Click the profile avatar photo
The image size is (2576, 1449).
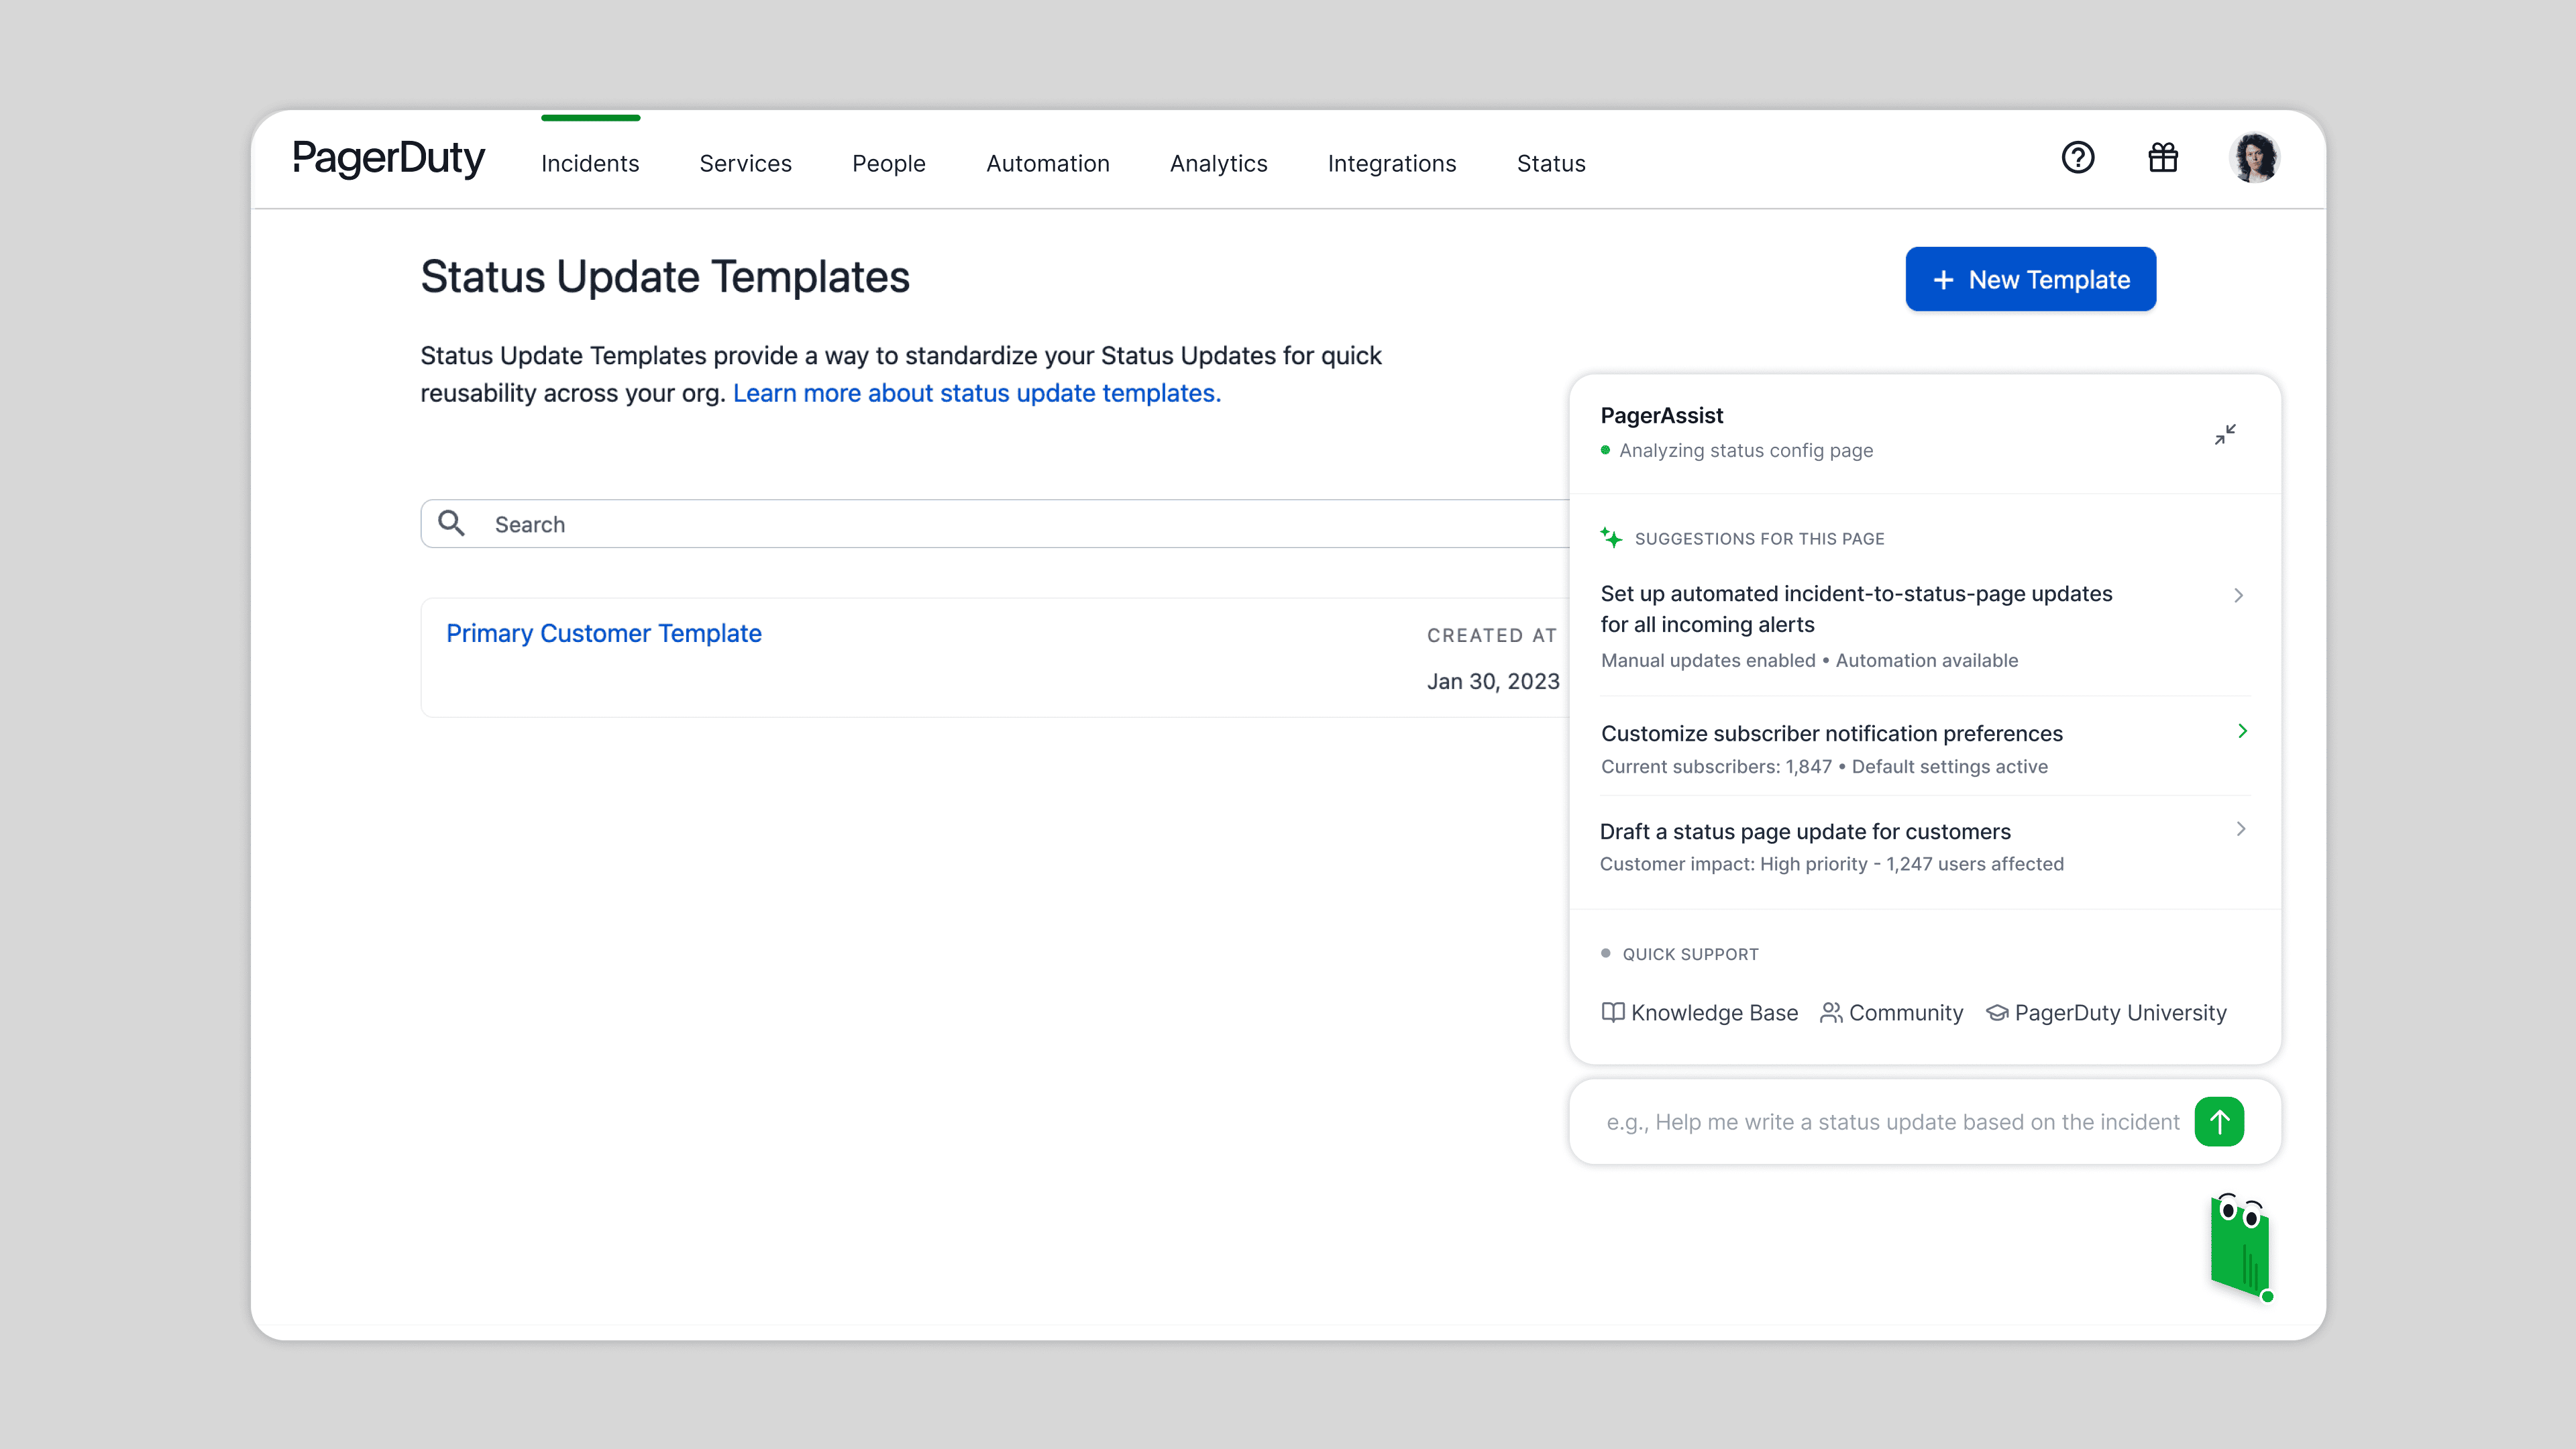tap(2257, 157)
